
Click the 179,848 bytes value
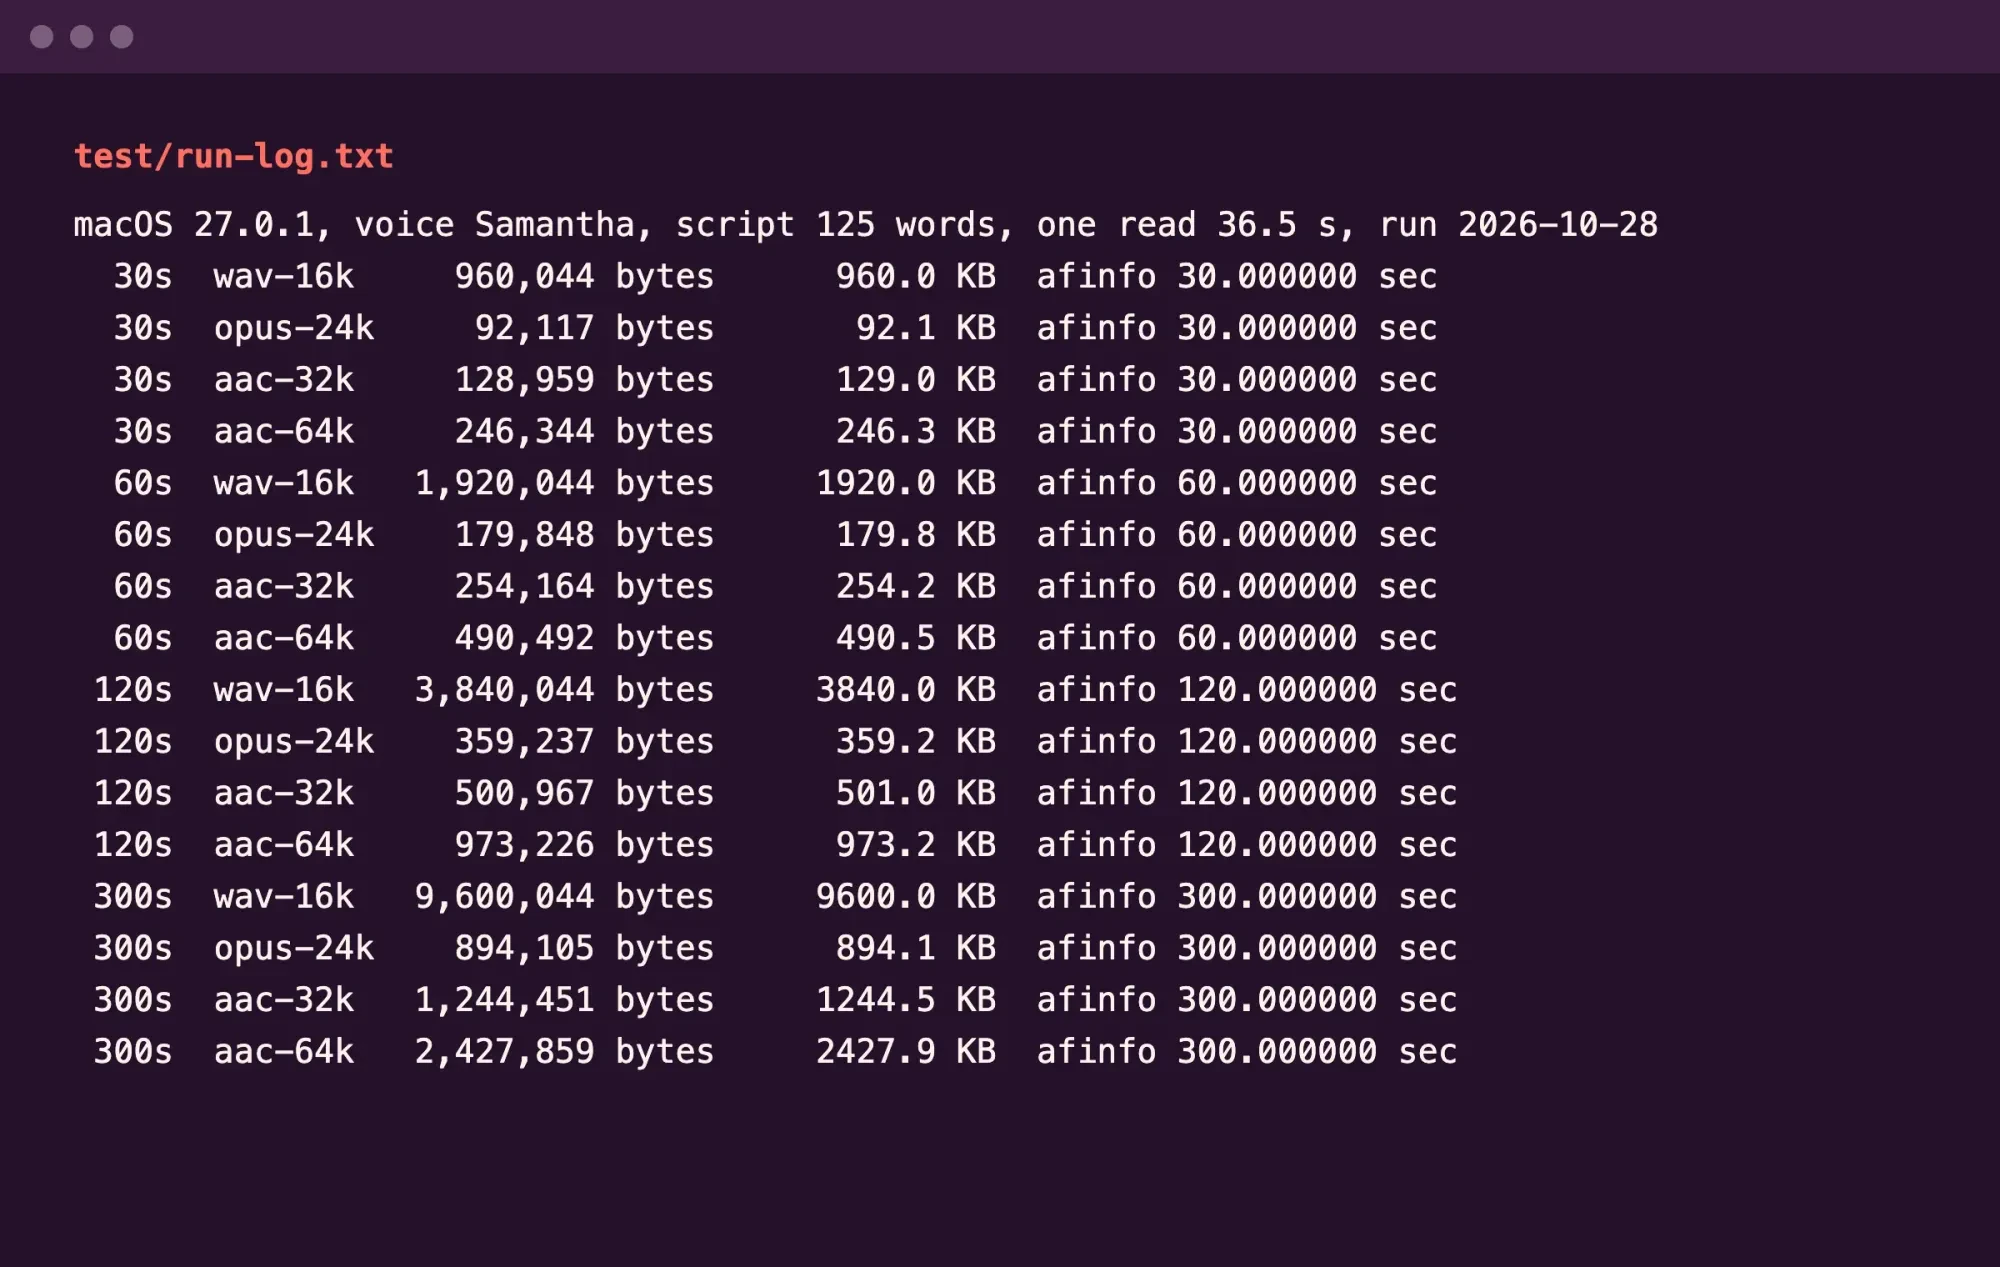[585, 535]
